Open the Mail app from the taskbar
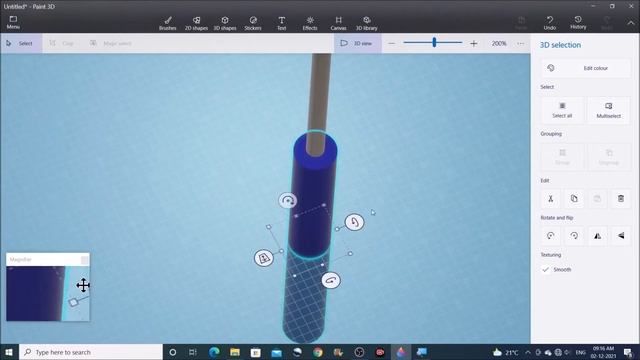Image resolution: width=640 pixels, height=360 pixels. coord(276,352)
